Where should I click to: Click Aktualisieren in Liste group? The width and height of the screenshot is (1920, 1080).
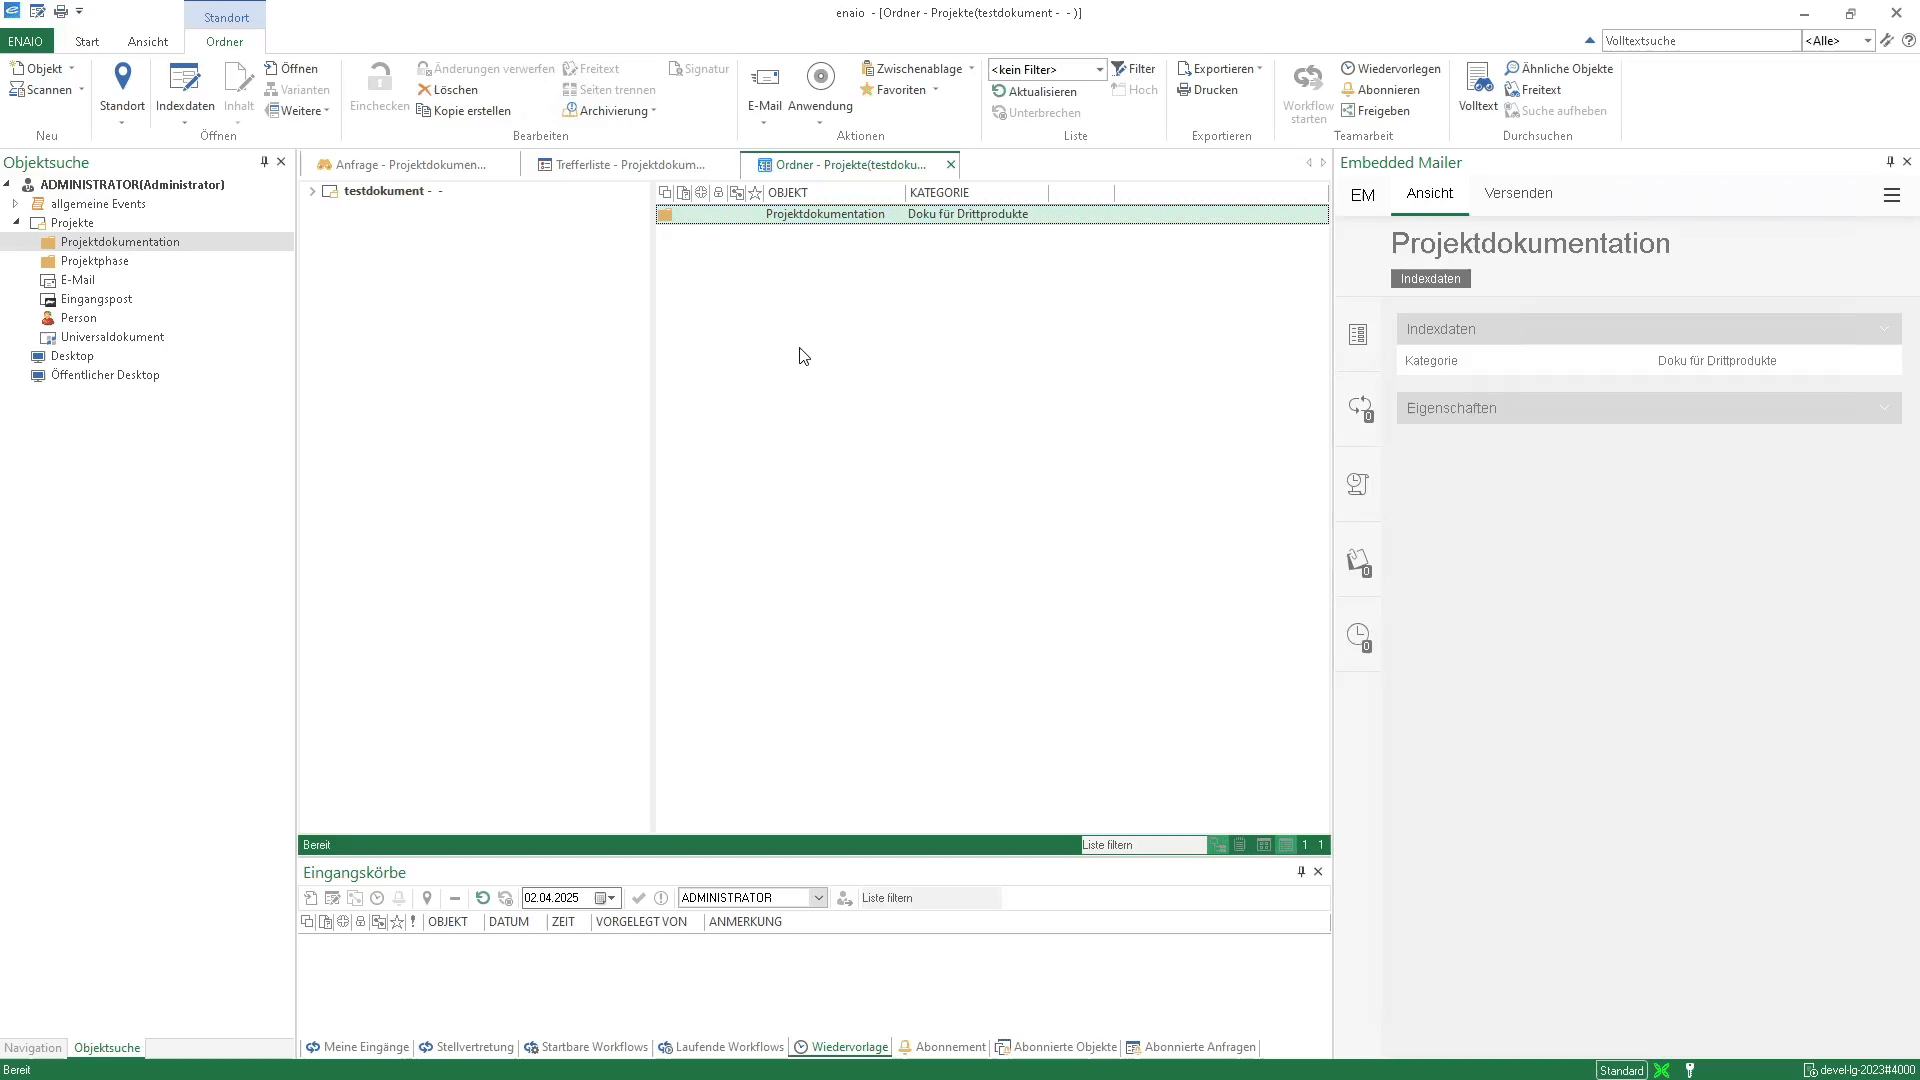click(x=1034, y=91)
